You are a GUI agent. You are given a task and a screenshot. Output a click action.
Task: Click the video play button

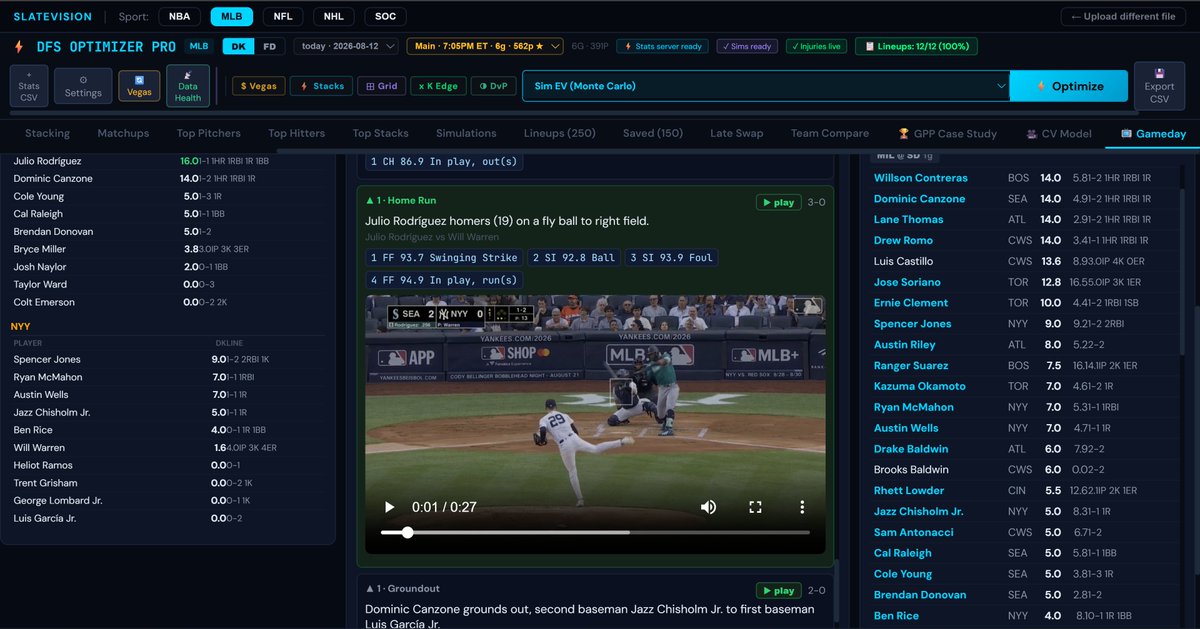[x=389, y=507]
